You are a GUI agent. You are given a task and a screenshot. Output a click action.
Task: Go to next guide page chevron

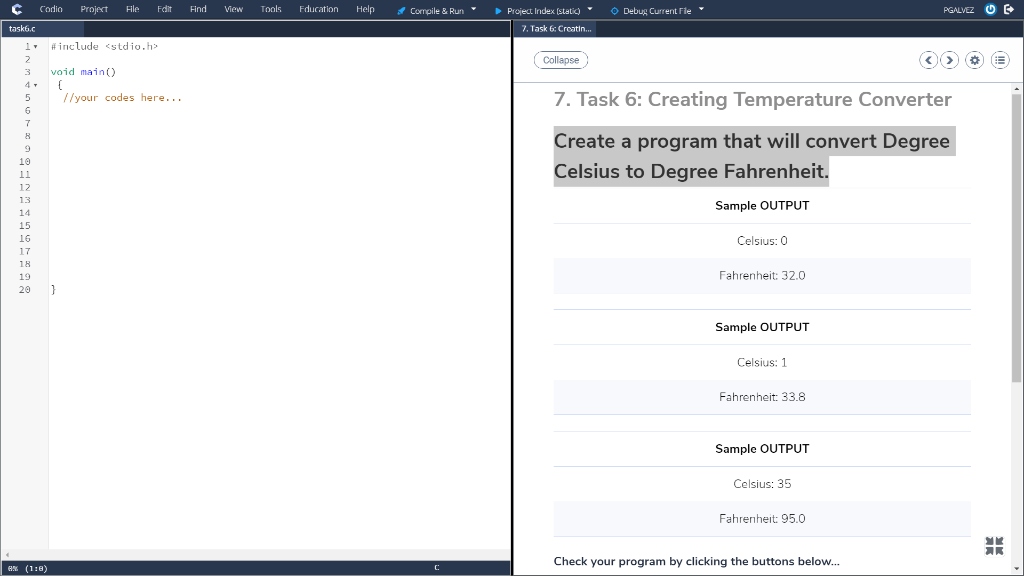pos(949,60)
